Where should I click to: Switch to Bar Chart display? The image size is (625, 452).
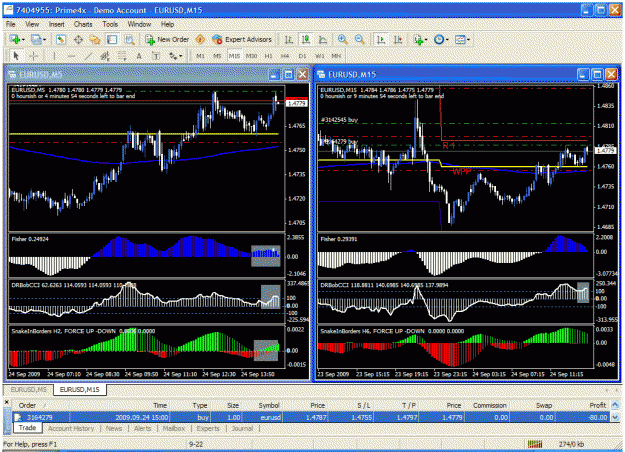pyautogui.click(x=289, y=39)
